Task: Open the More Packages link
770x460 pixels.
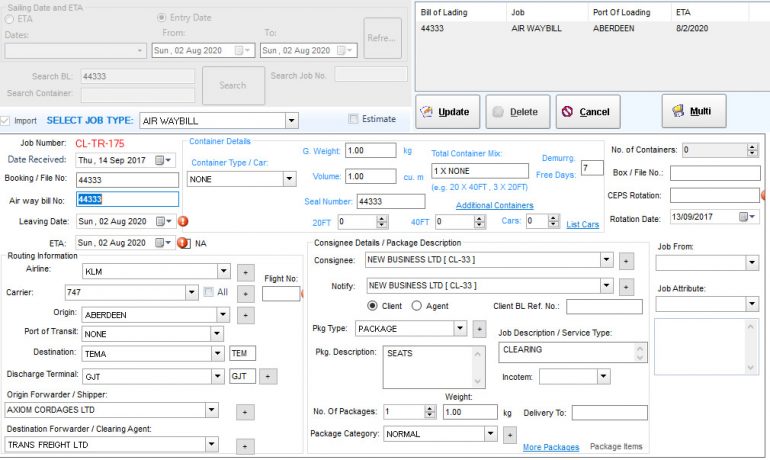Action: 550,447
